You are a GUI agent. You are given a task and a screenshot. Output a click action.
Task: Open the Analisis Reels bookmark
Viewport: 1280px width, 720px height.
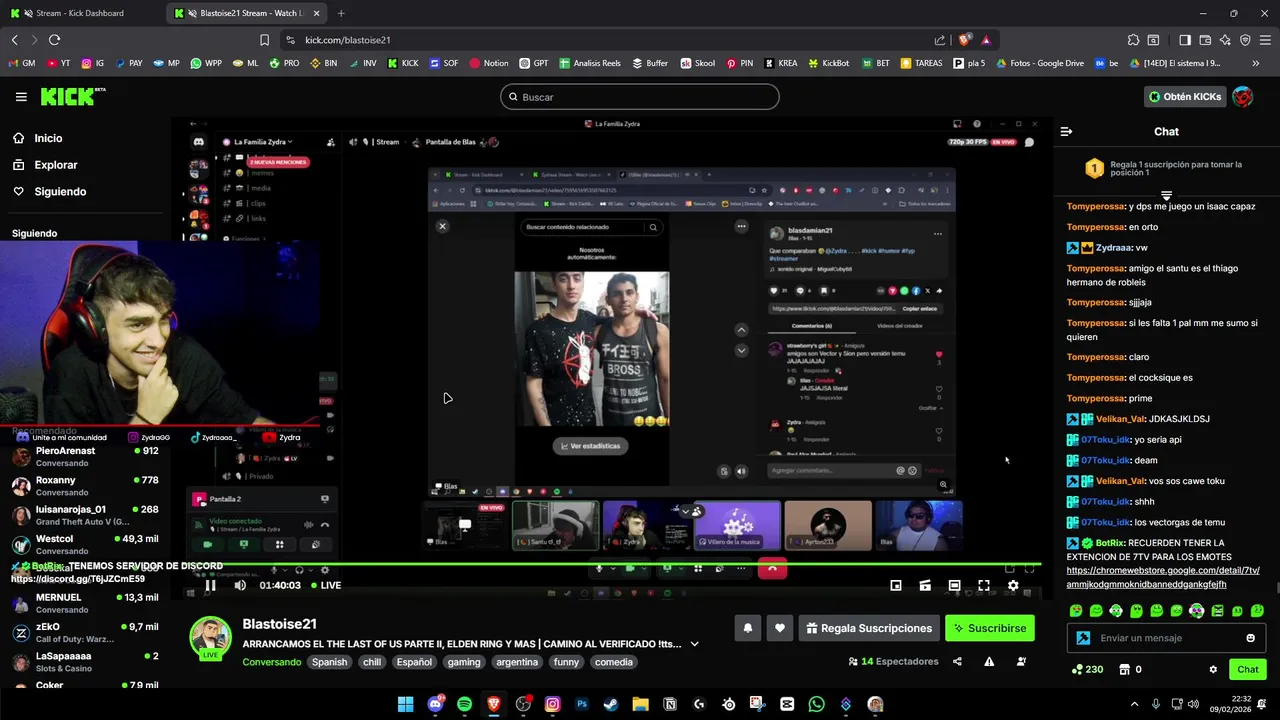coord(590,63)
